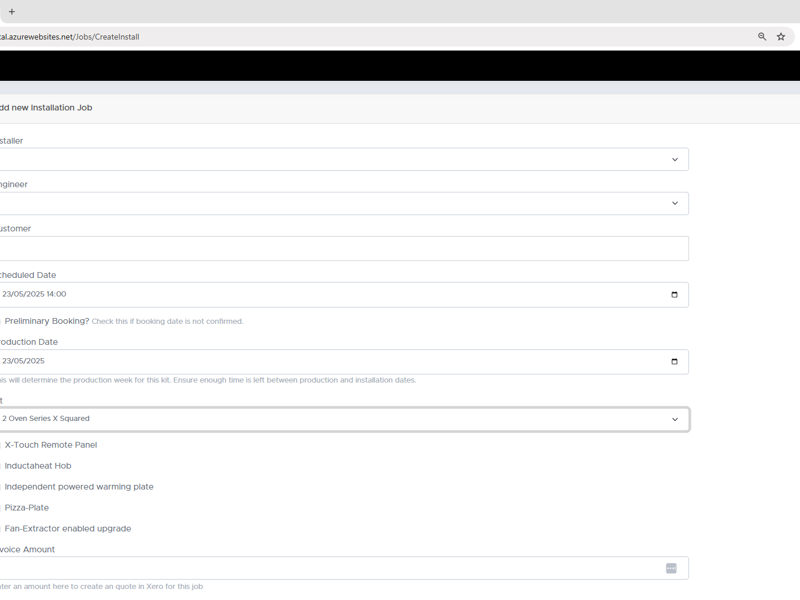This screenshot has height=600, width=800.
Task: Select Independent powered warming plate
Action: pyautogui.click(x=1, y=486)
